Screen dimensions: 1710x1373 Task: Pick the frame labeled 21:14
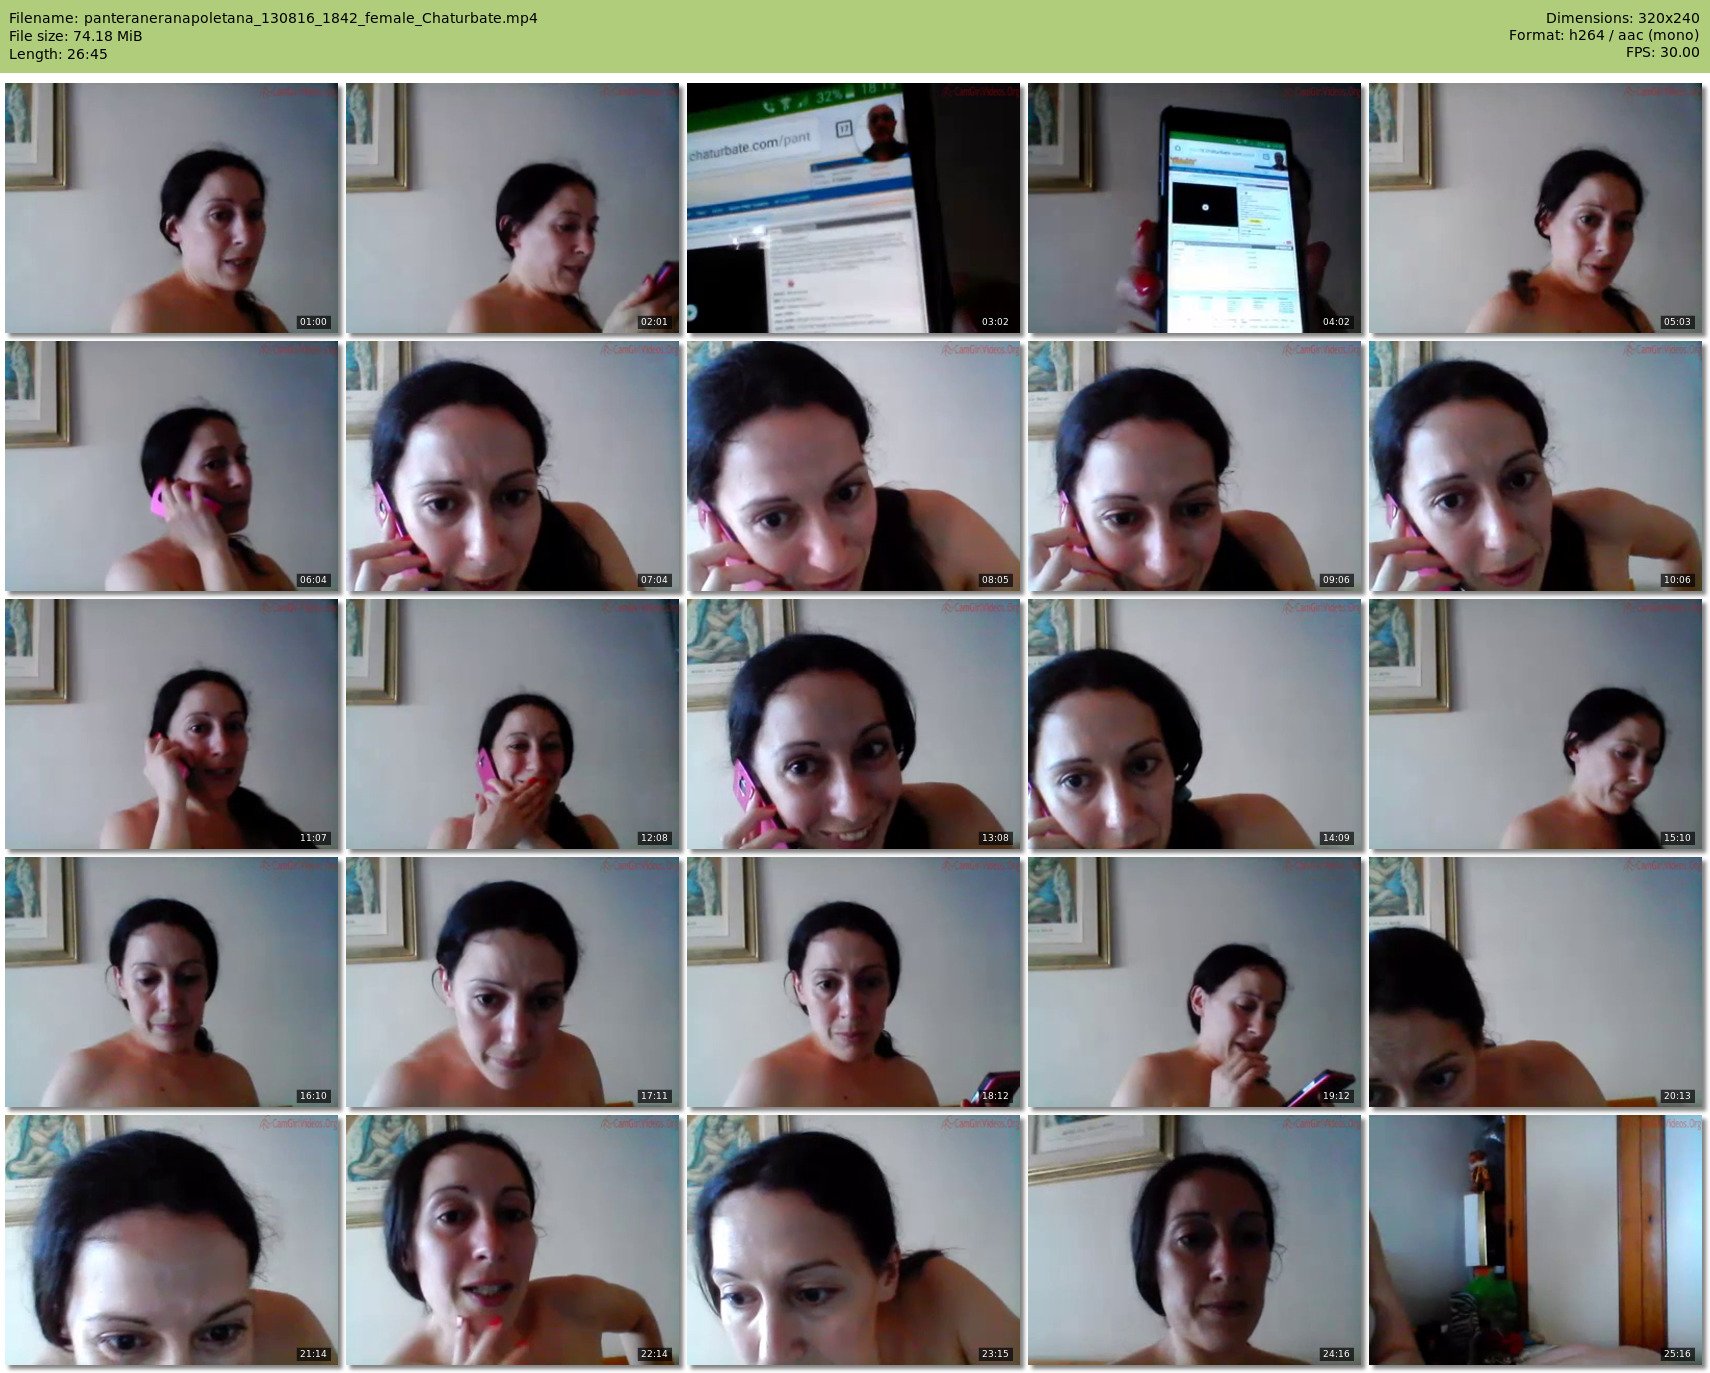172,1240
